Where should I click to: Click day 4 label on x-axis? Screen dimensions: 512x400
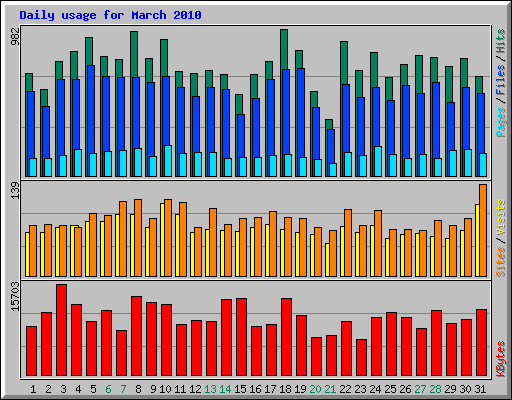click(x=78, y=389)
